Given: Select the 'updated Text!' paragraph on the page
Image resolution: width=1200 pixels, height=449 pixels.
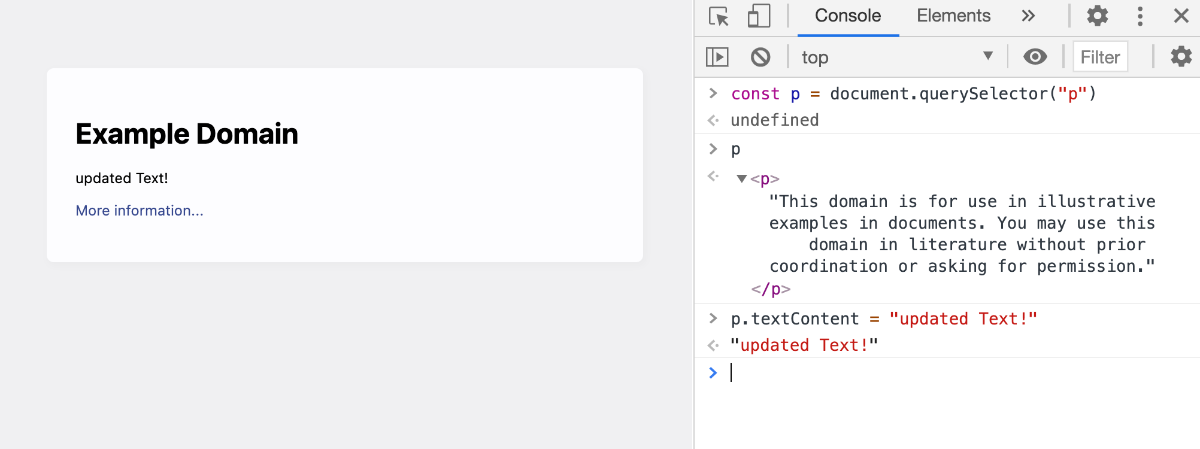Looking at the screenshot, I should [x=122, y=178].
